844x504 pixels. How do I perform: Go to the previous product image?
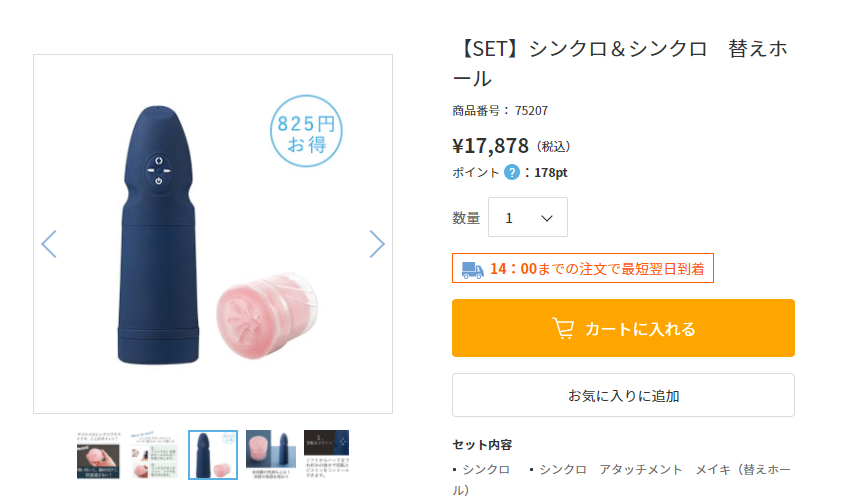point(49,244)
